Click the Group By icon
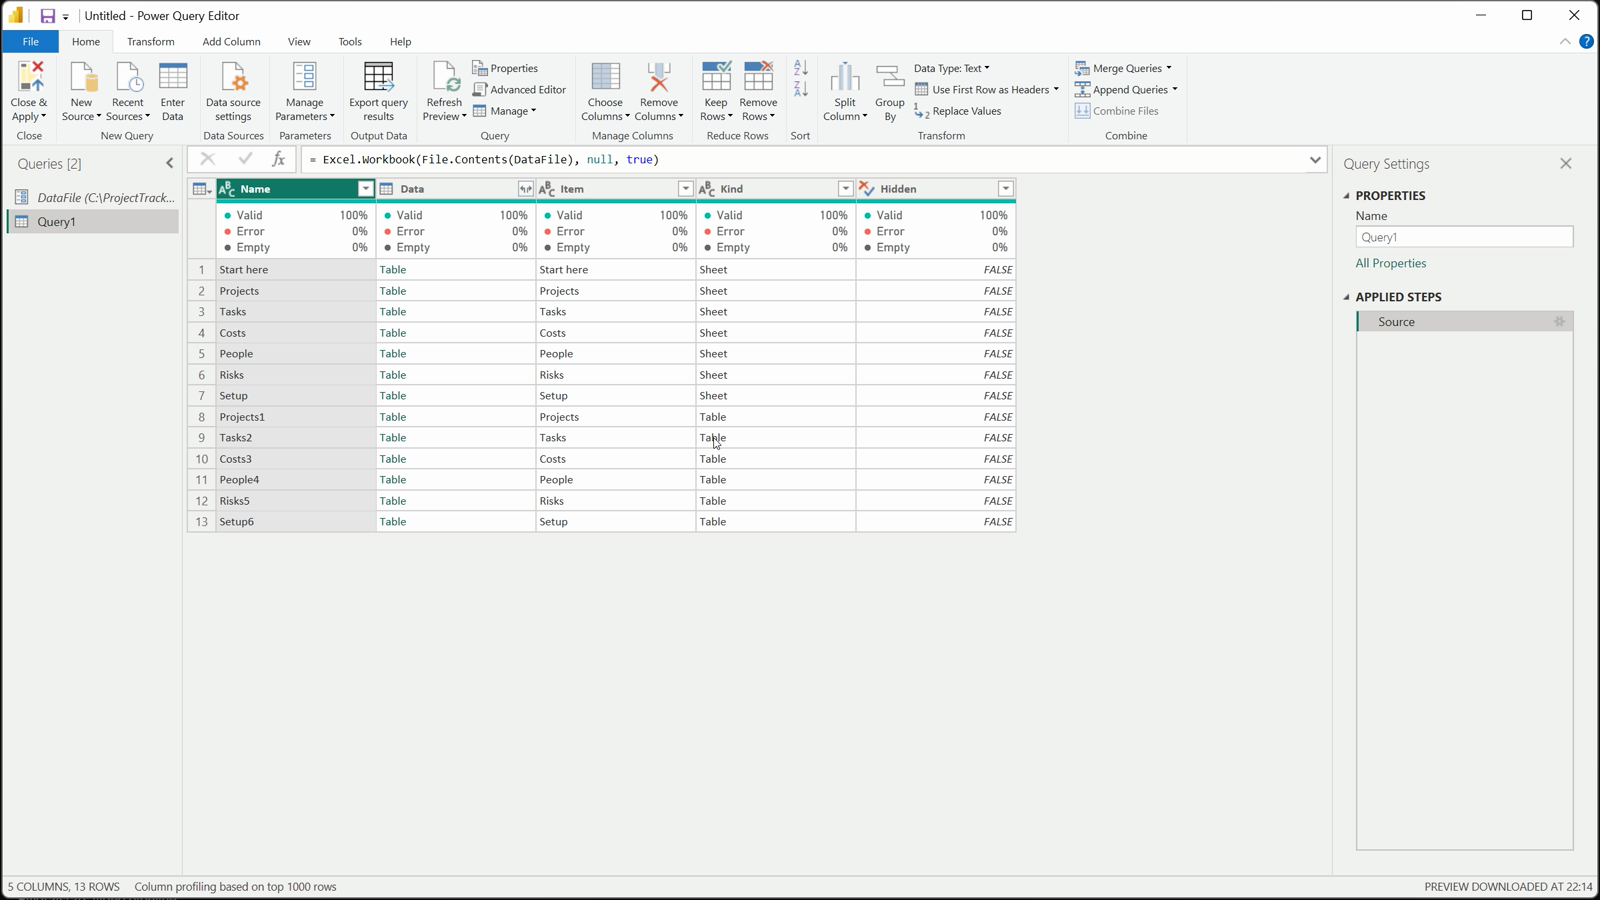This screenshot has height=900, width=1600. coord(890,78)
